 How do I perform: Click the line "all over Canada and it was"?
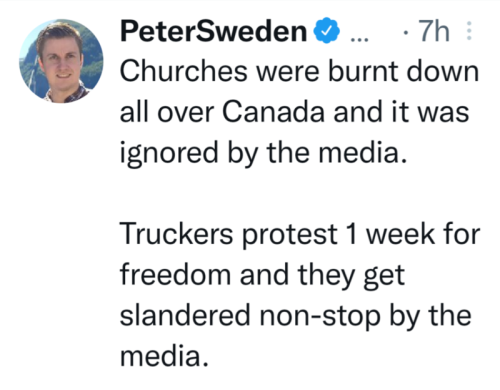(x=294, y=111)
